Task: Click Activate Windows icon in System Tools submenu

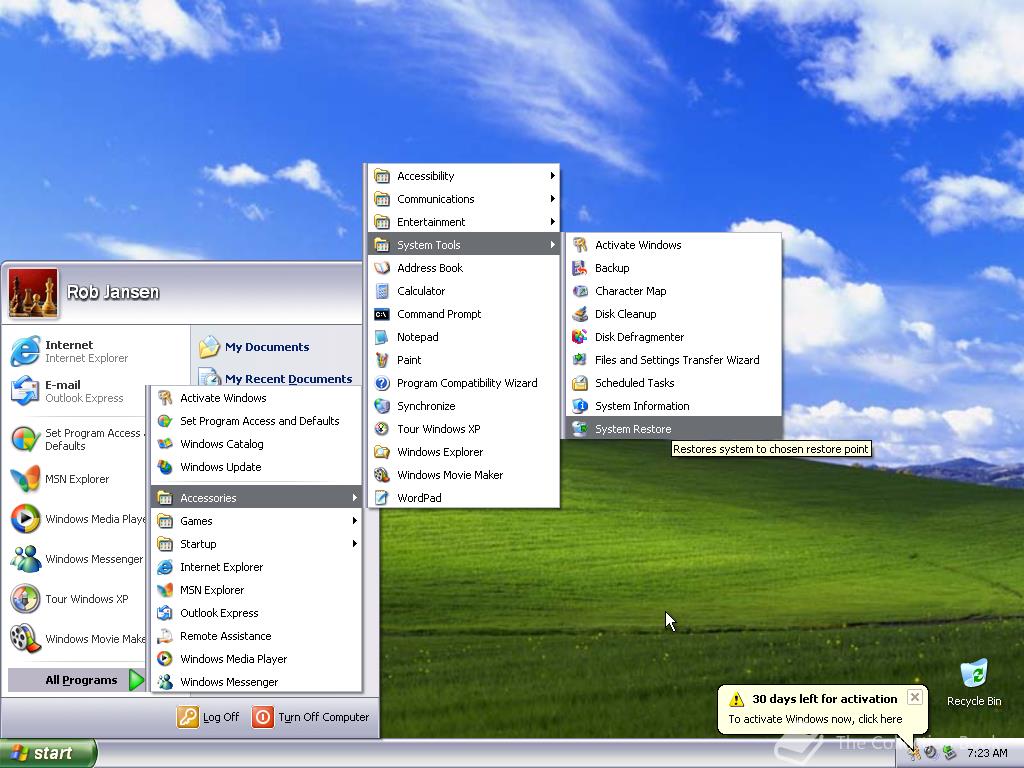Action: click(x=579, y=245)
